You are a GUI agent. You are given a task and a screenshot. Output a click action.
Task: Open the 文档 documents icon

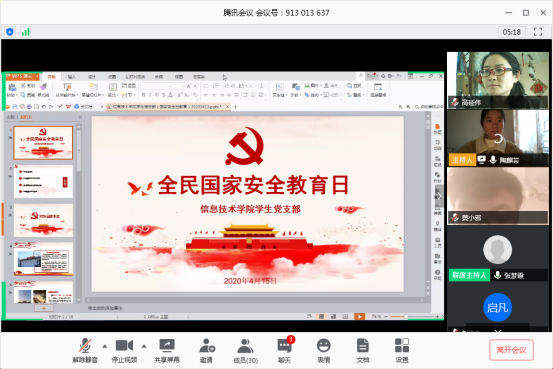(x=363, y=350)
